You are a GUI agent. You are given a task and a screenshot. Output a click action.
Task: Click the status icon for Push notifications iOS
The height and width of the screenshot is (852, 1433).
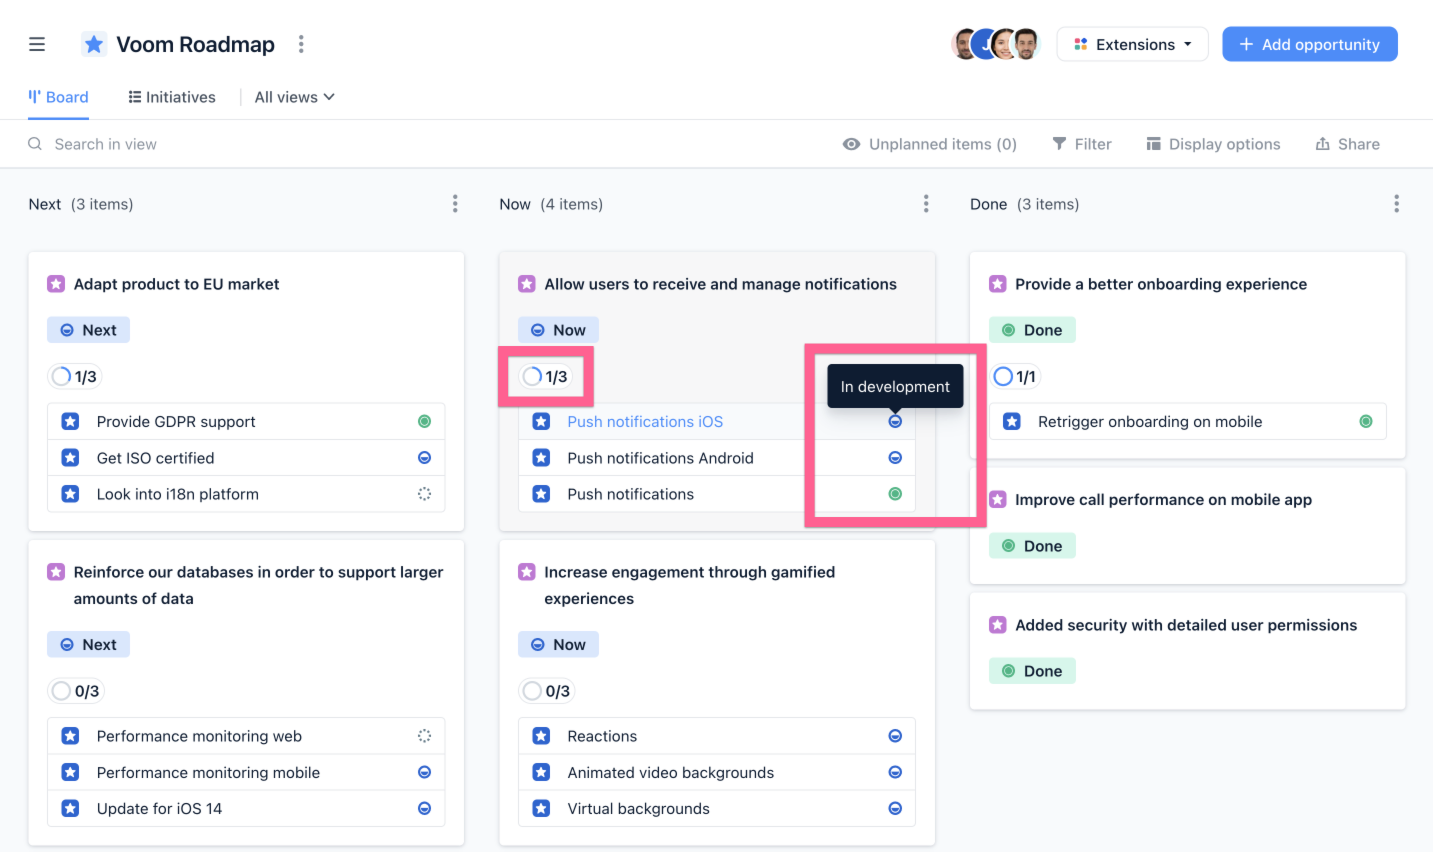click(x=895, y=422)
